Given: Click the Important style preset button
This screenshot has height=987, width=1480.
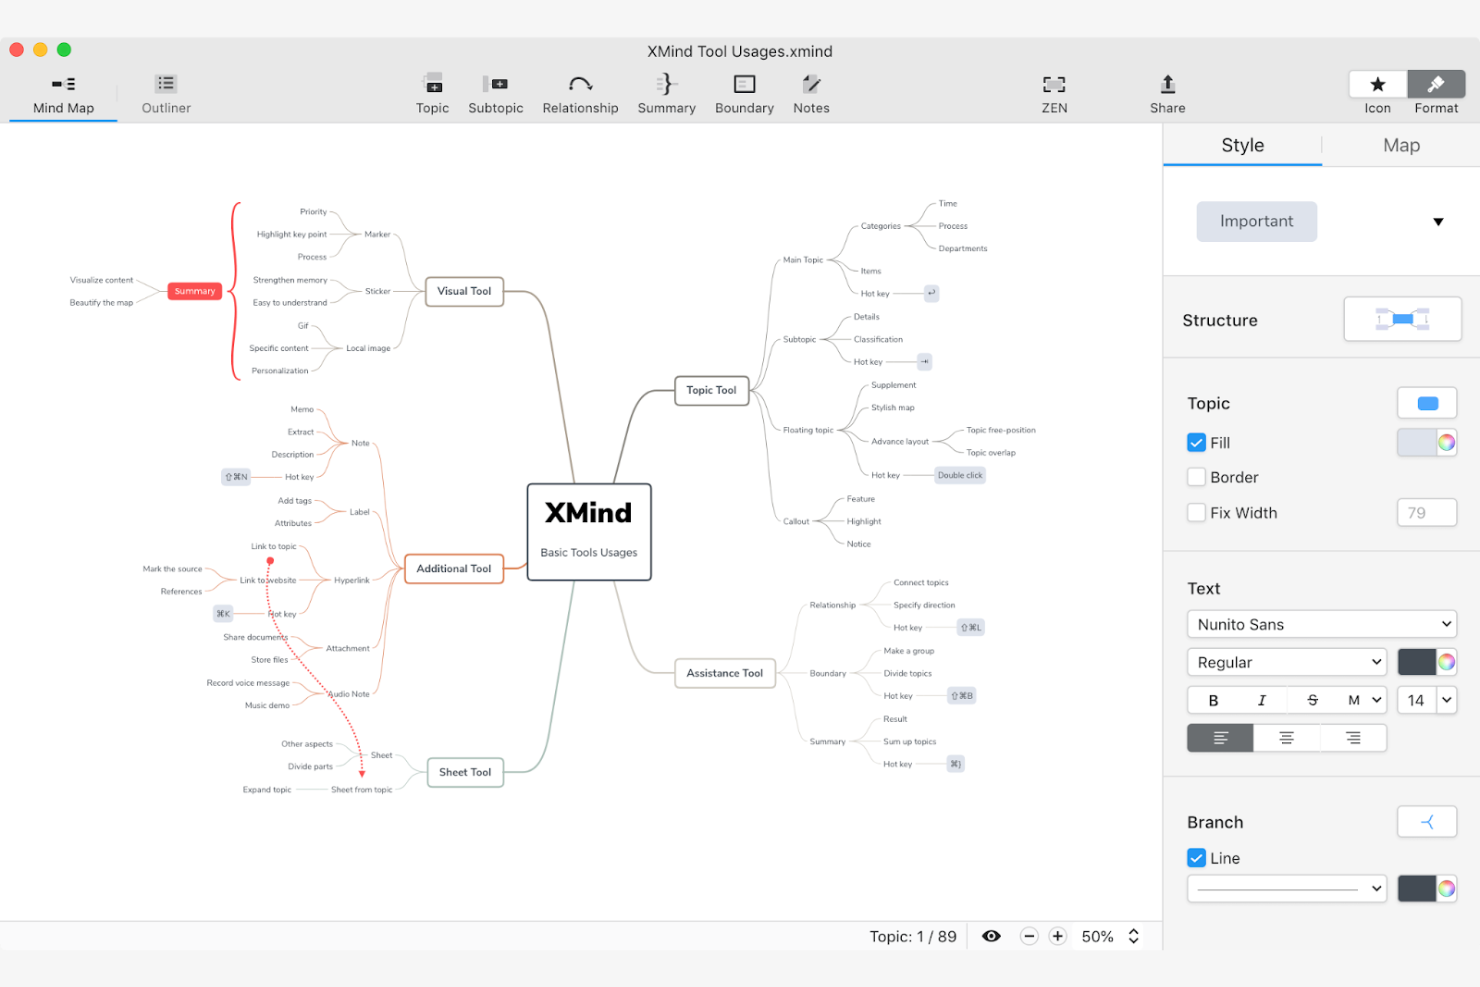Looking at the screenshot, I should pyautogui.click(x=1256, y=221).
